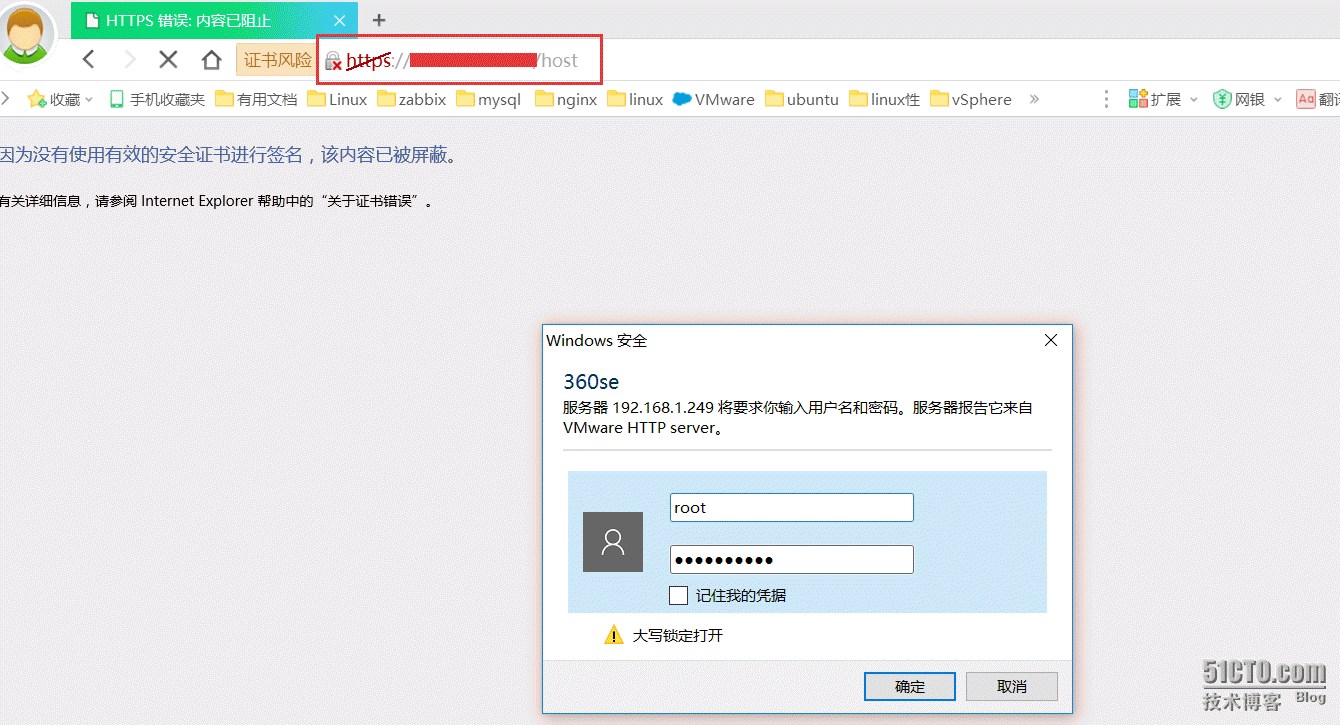The width and height of the screenshot is (1340, 725).
Task: Open the zabbix bookmark folder
Action: coord(411,99)
